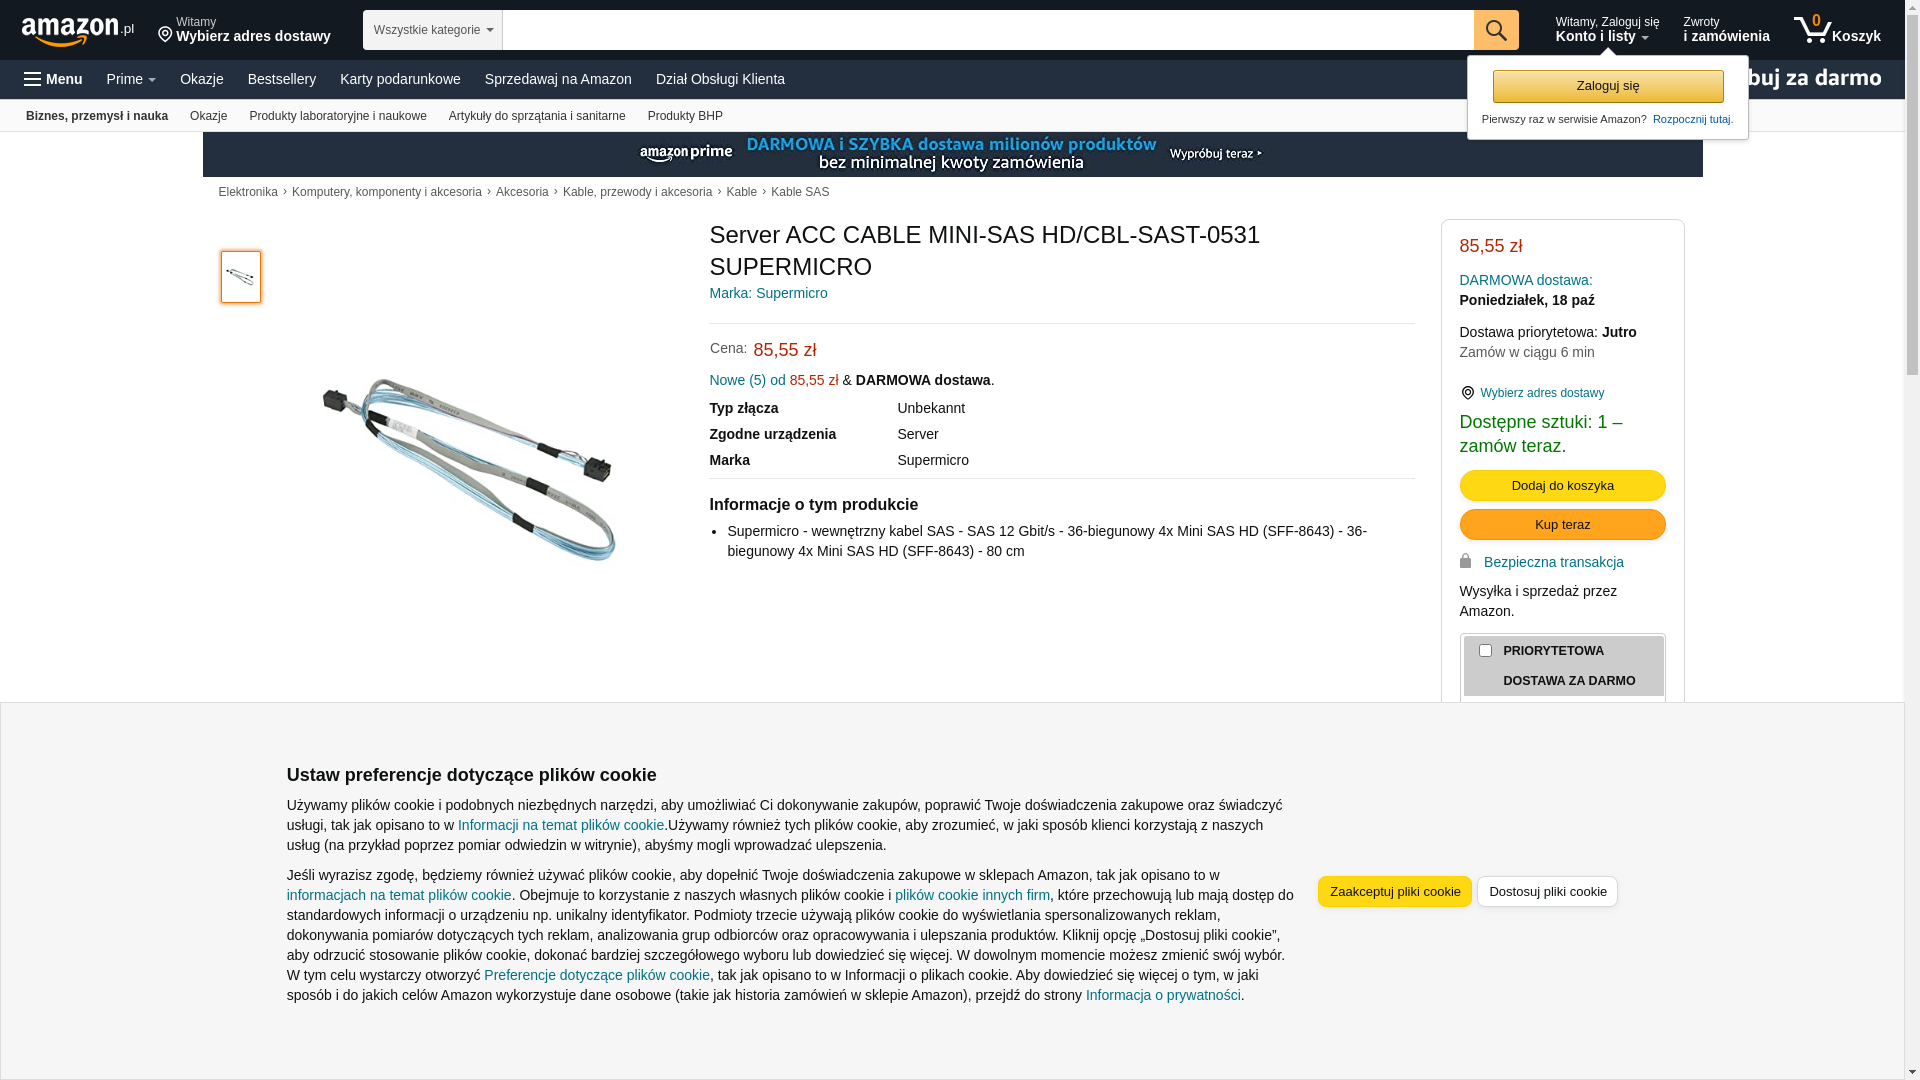Click the lock icon beside Bezpieczna transakcja
Screen dimensions: 1920x1080
coord(1466,561)
